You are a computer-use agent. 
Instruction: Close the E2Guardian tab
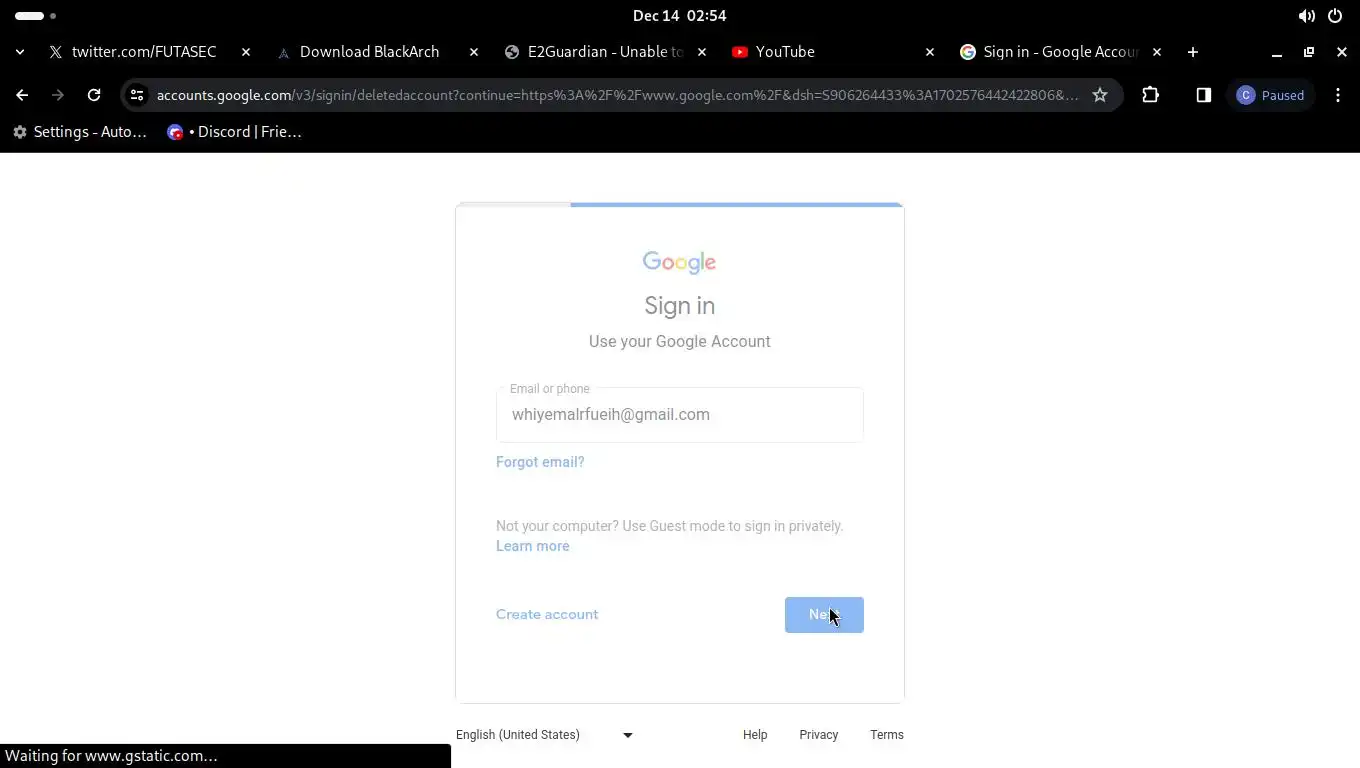[702, 52]
